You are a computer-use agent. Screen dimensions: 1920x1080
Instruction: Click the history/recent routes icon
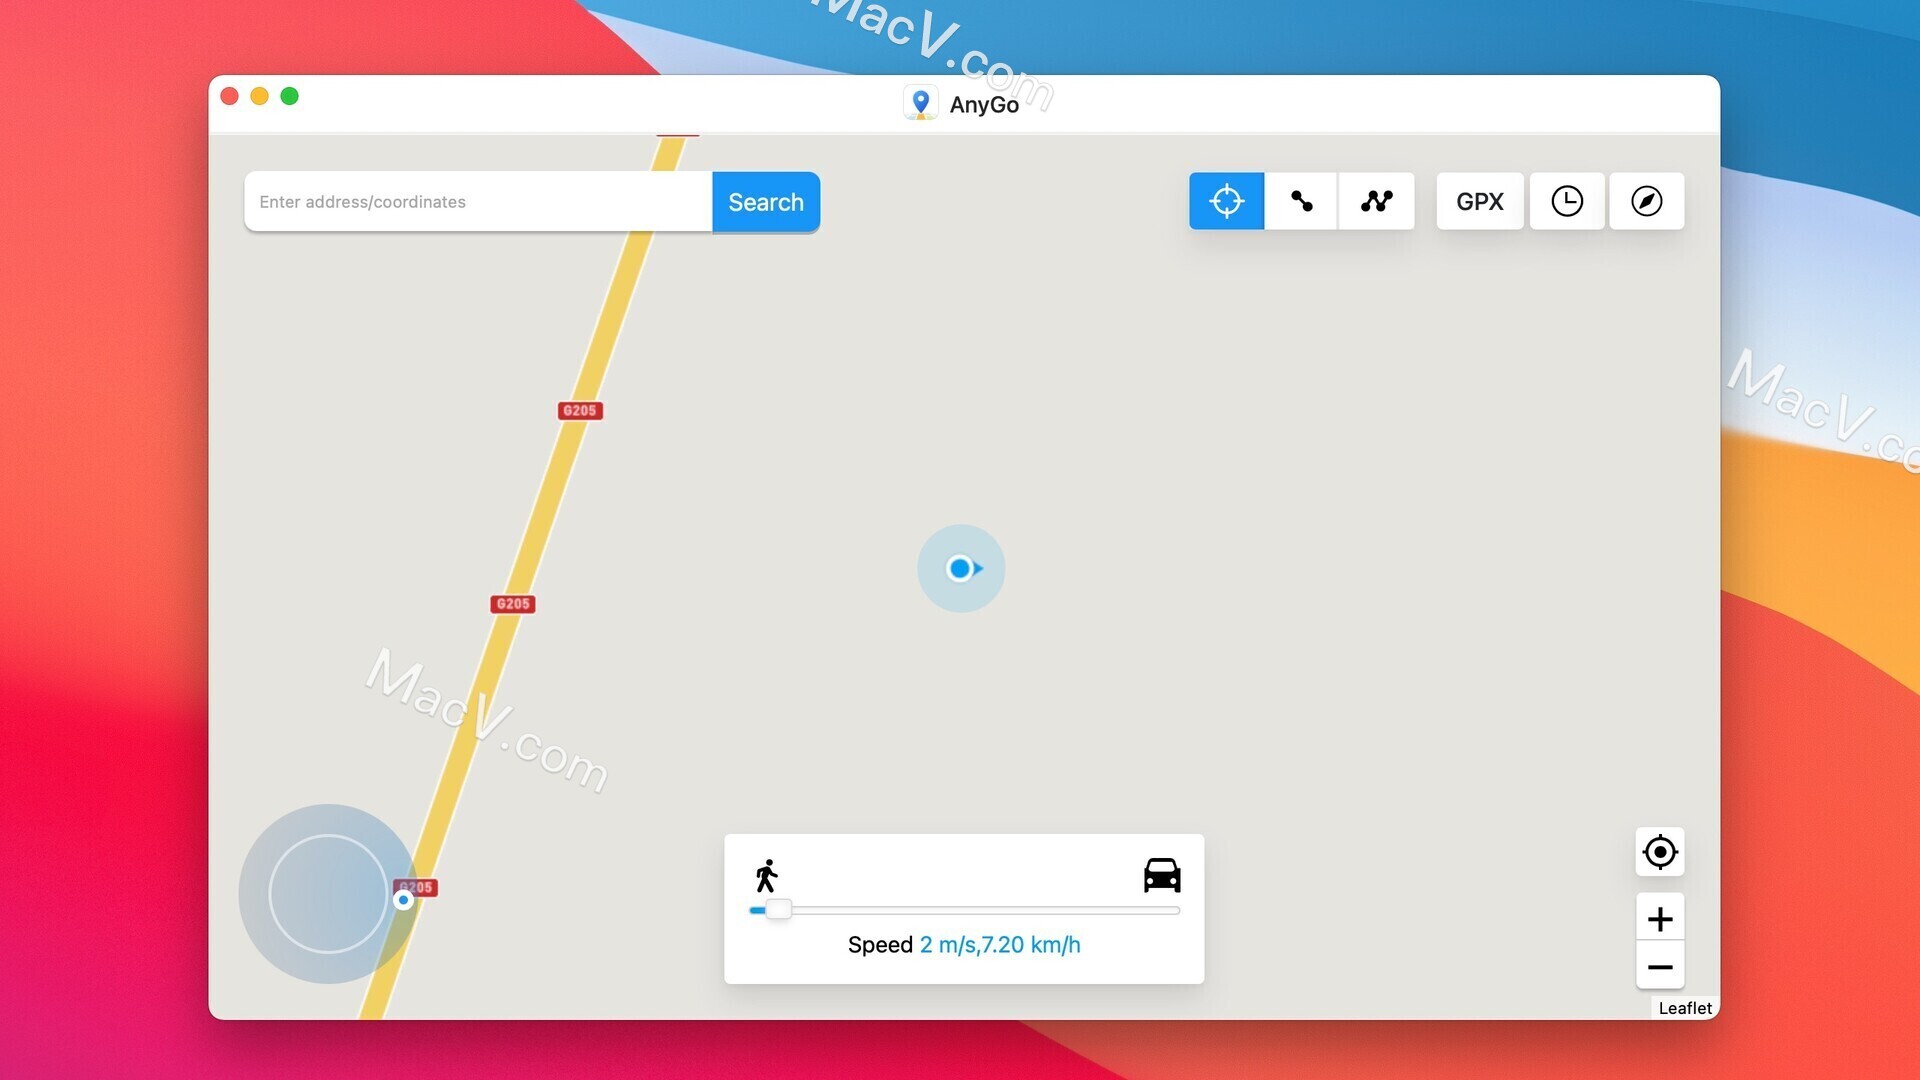coord(1567,199)
